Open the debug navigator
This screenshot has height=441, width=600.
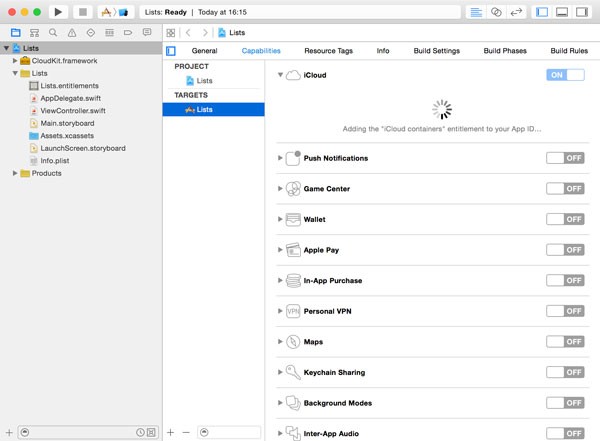point(109,33)
